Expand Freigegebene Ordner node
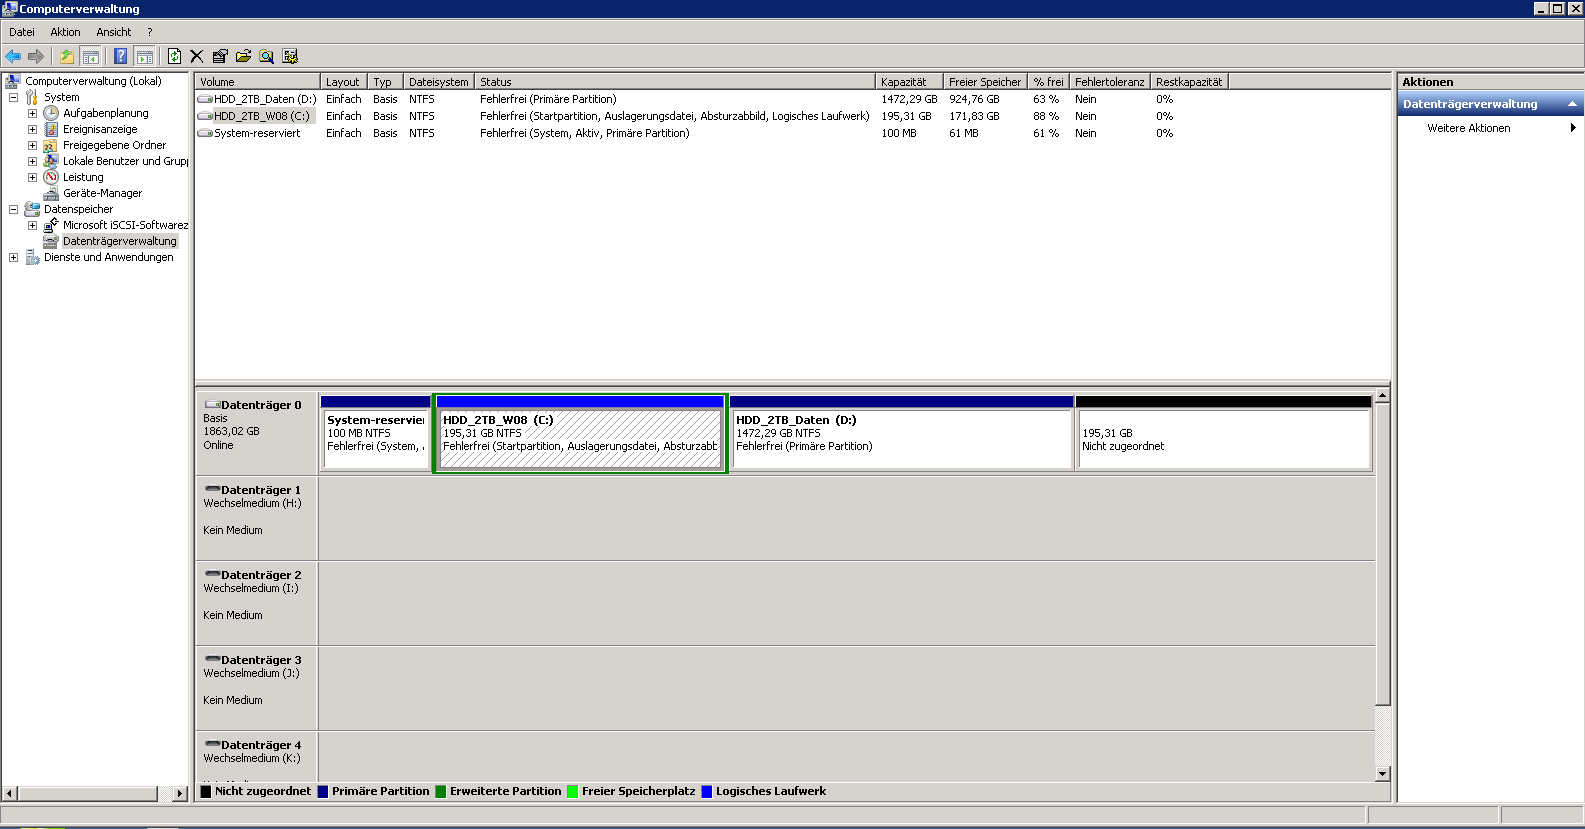This screenshot has height=829, width=1585. pyautogui.click(x=32, y=145)
